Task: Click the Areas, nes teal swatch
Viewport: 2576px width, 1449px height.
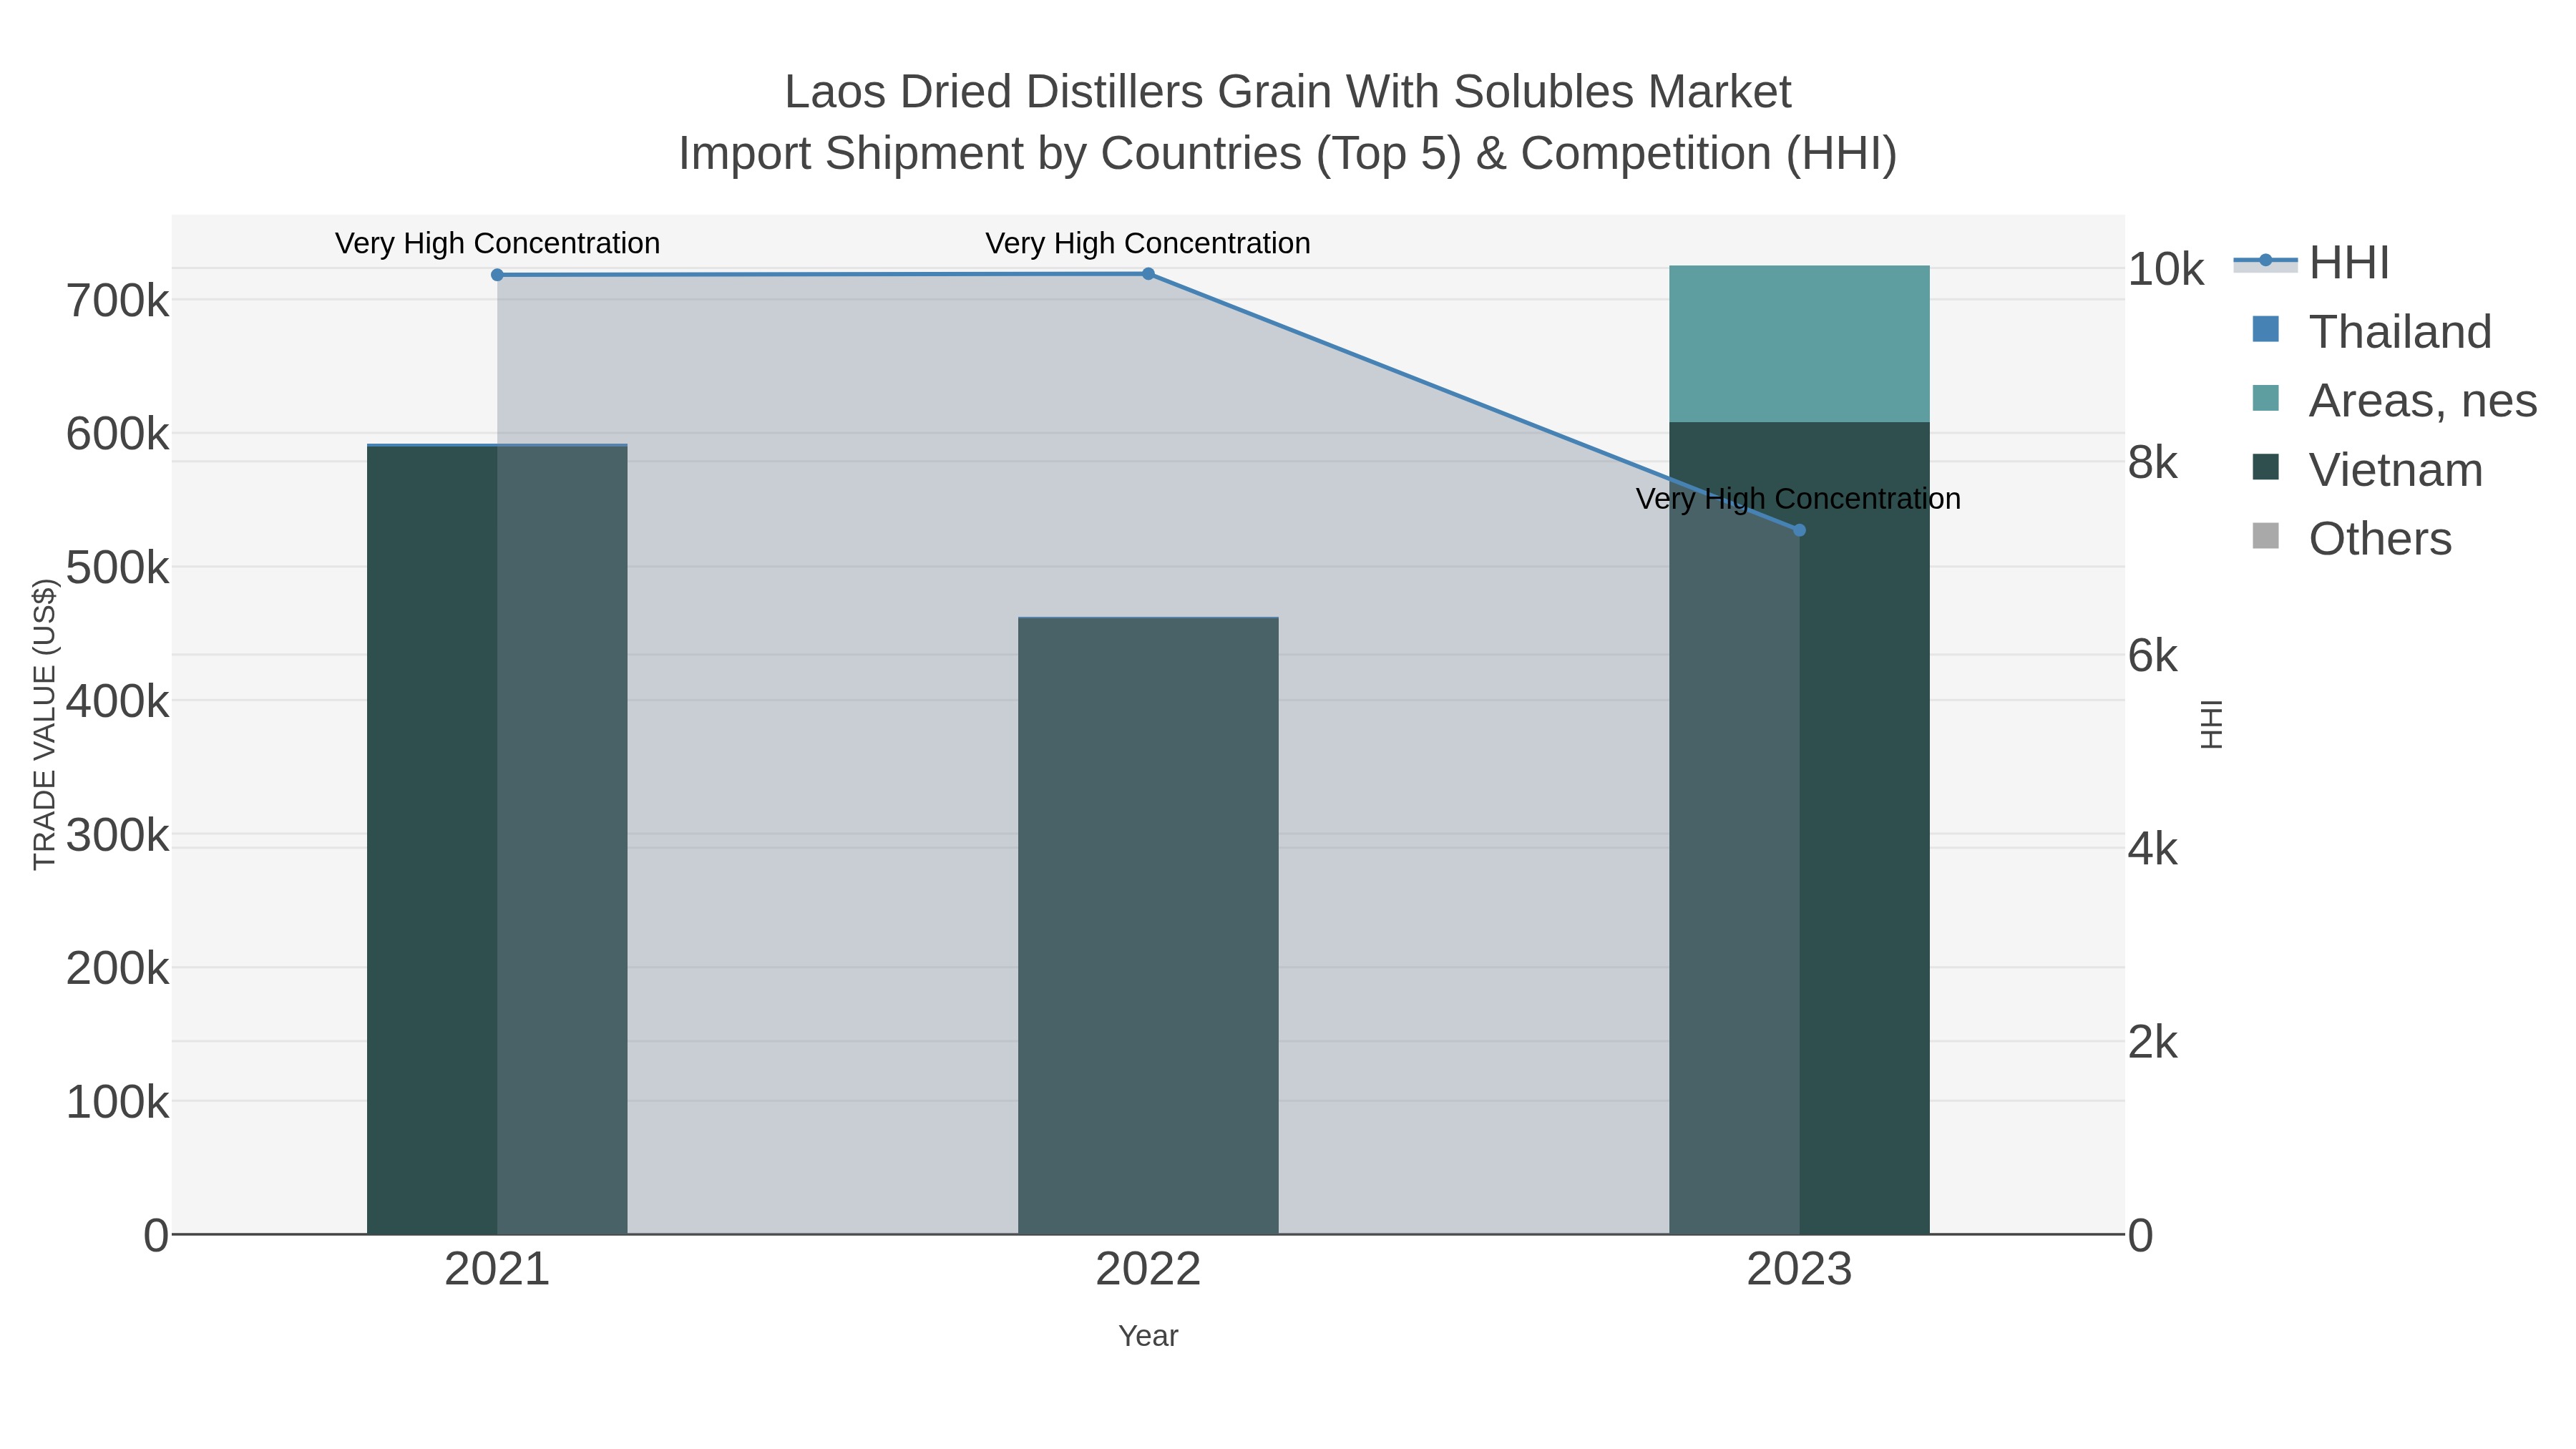Action: coord(2265,398)
